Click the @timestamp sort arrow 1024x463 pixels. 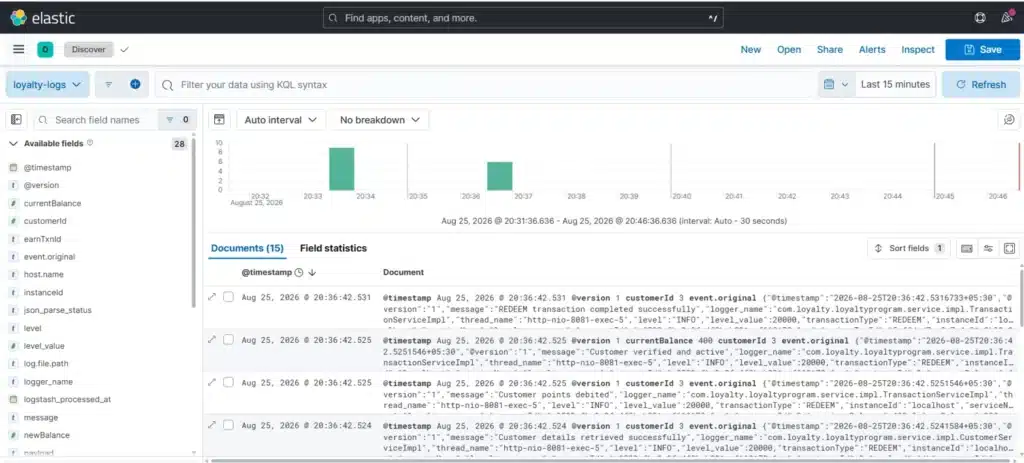click(x=312, y=272)
